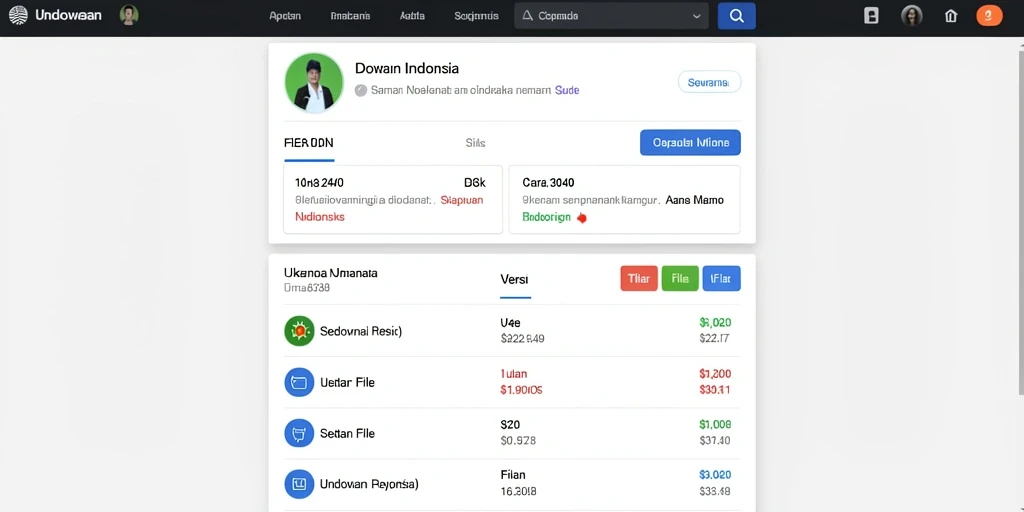Click the Dowain Indonsia profile photo
The height and width of the screenshot is (512, 1024).
(314, 83)
